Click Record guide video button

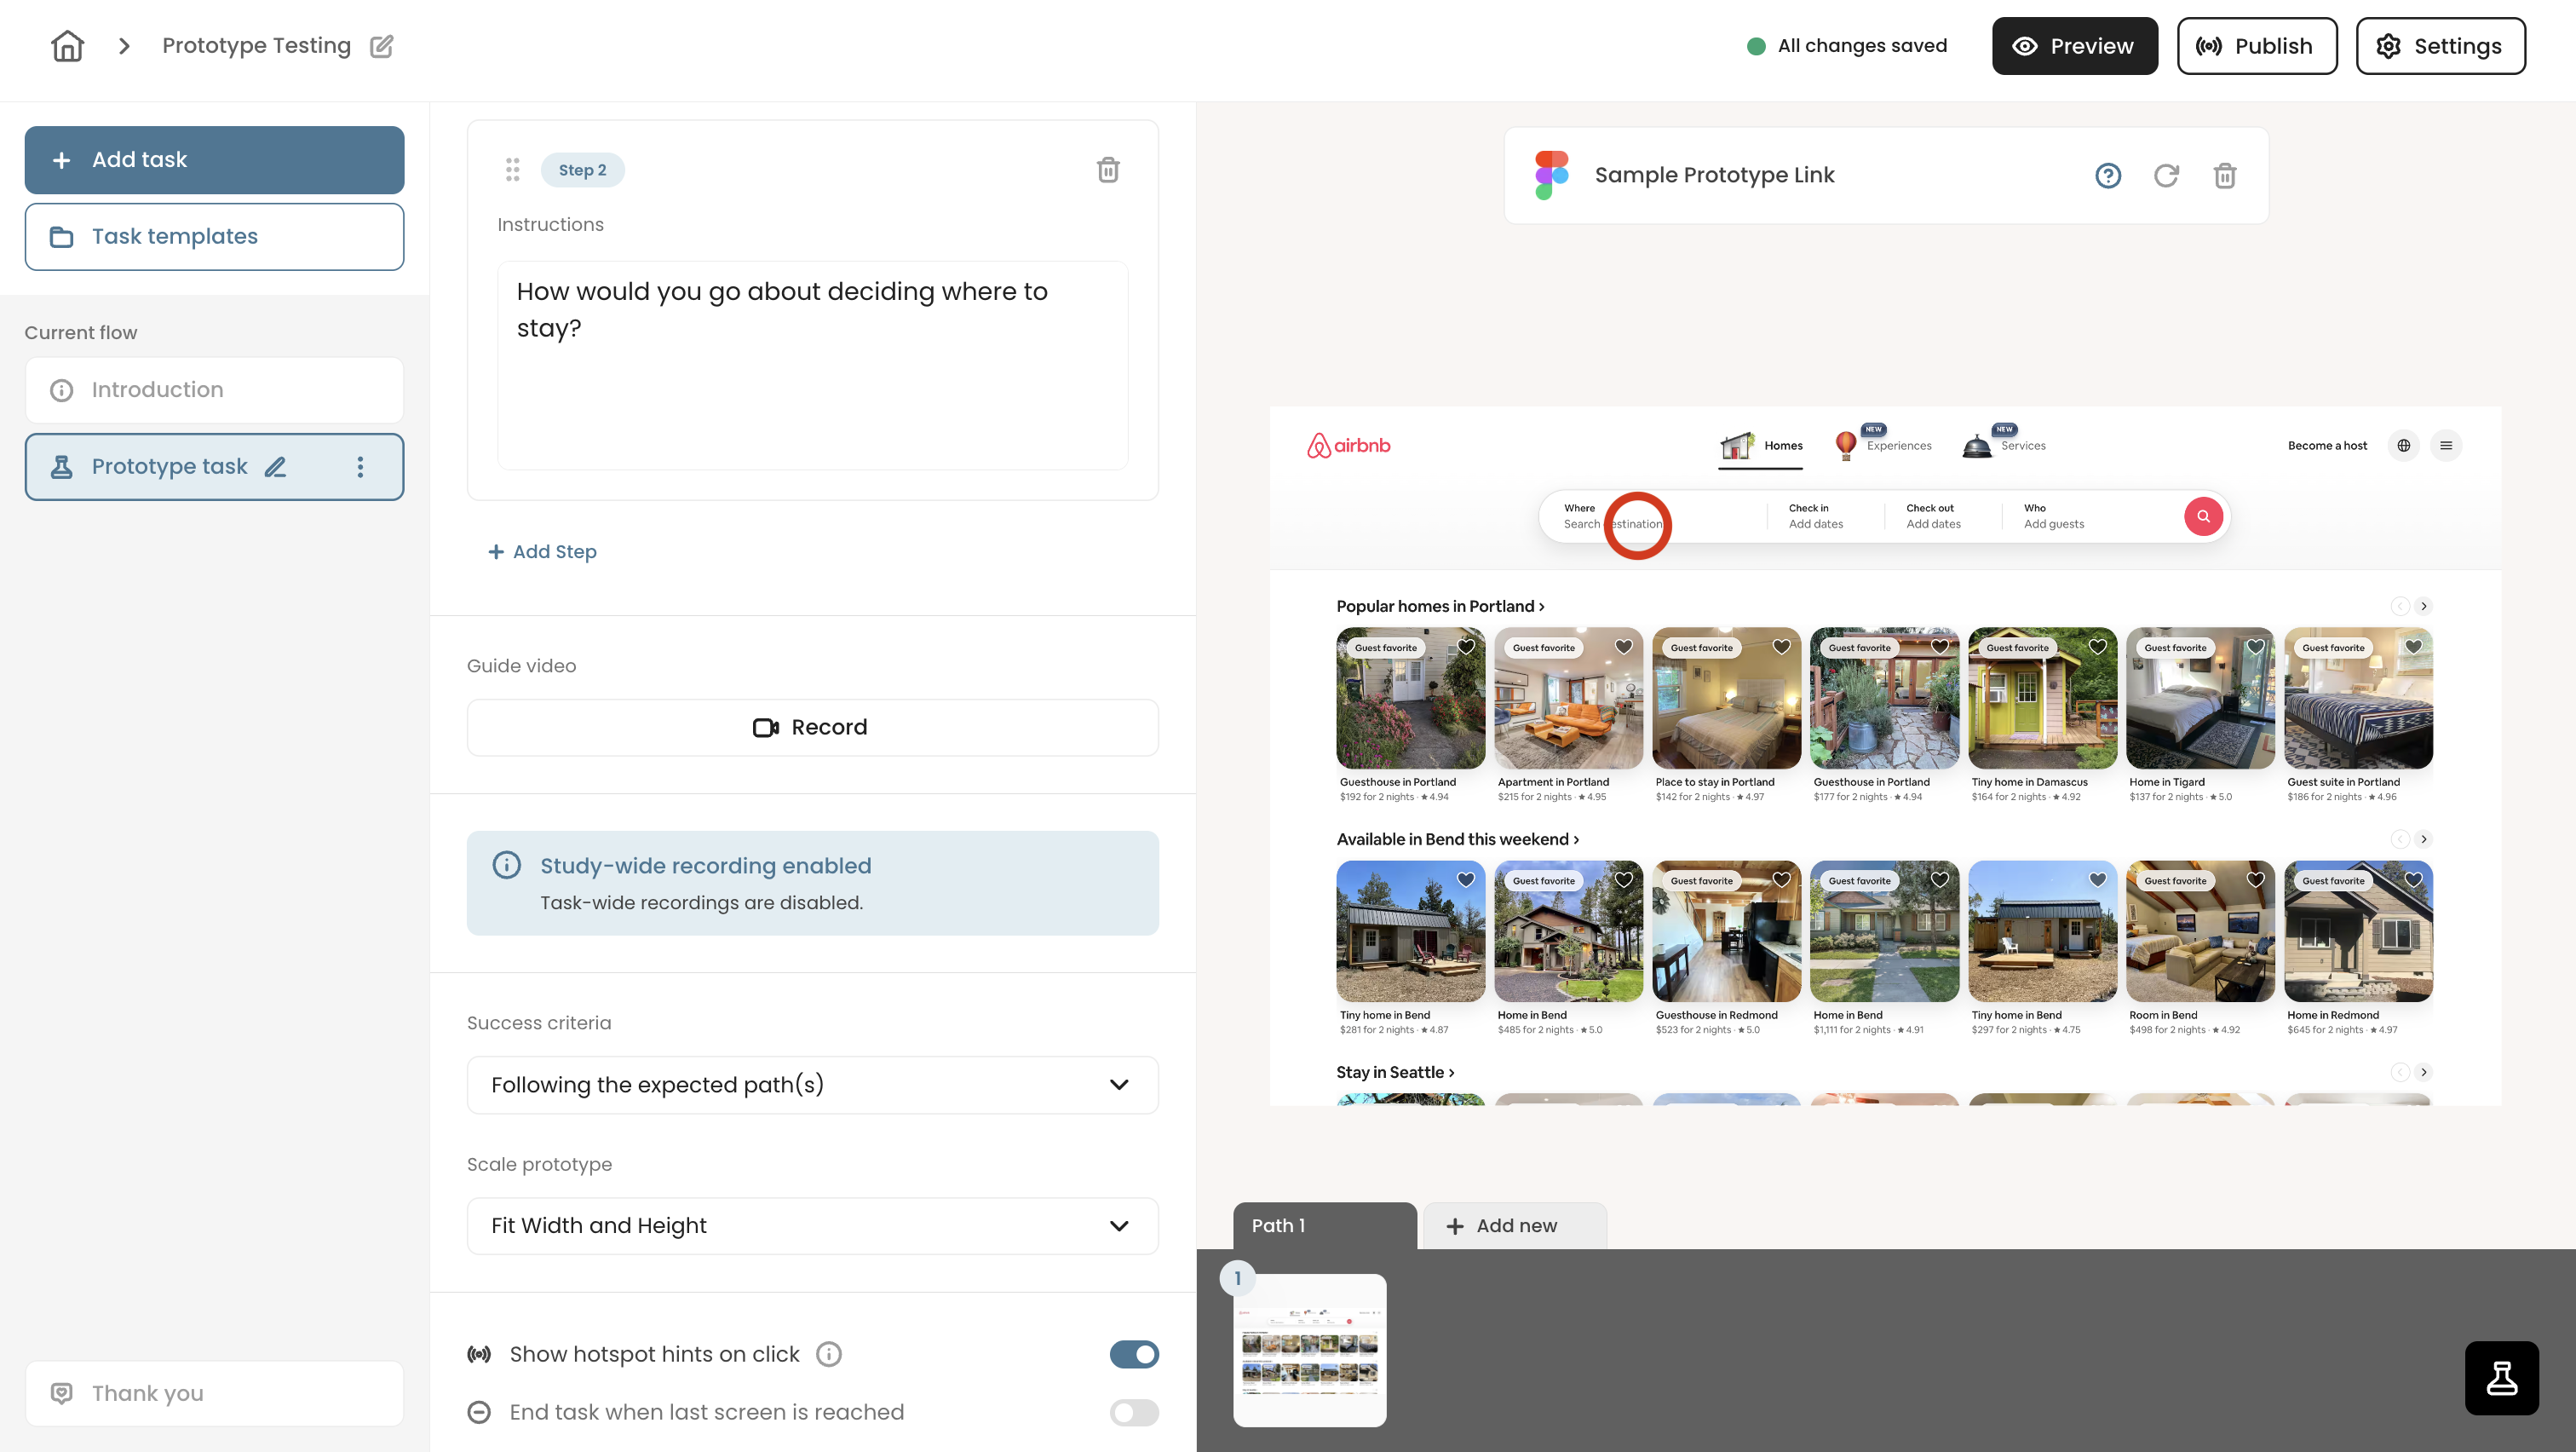(x=812, y=728)
